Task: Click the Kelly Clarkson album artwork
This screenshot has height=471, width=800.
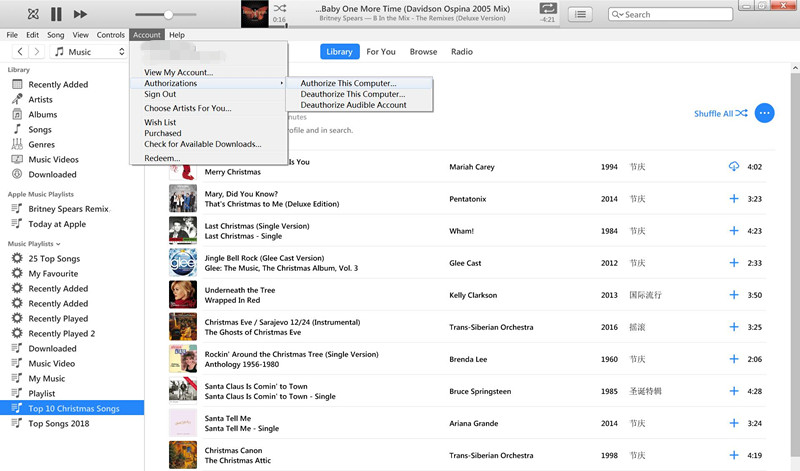Action: [183, 295]
